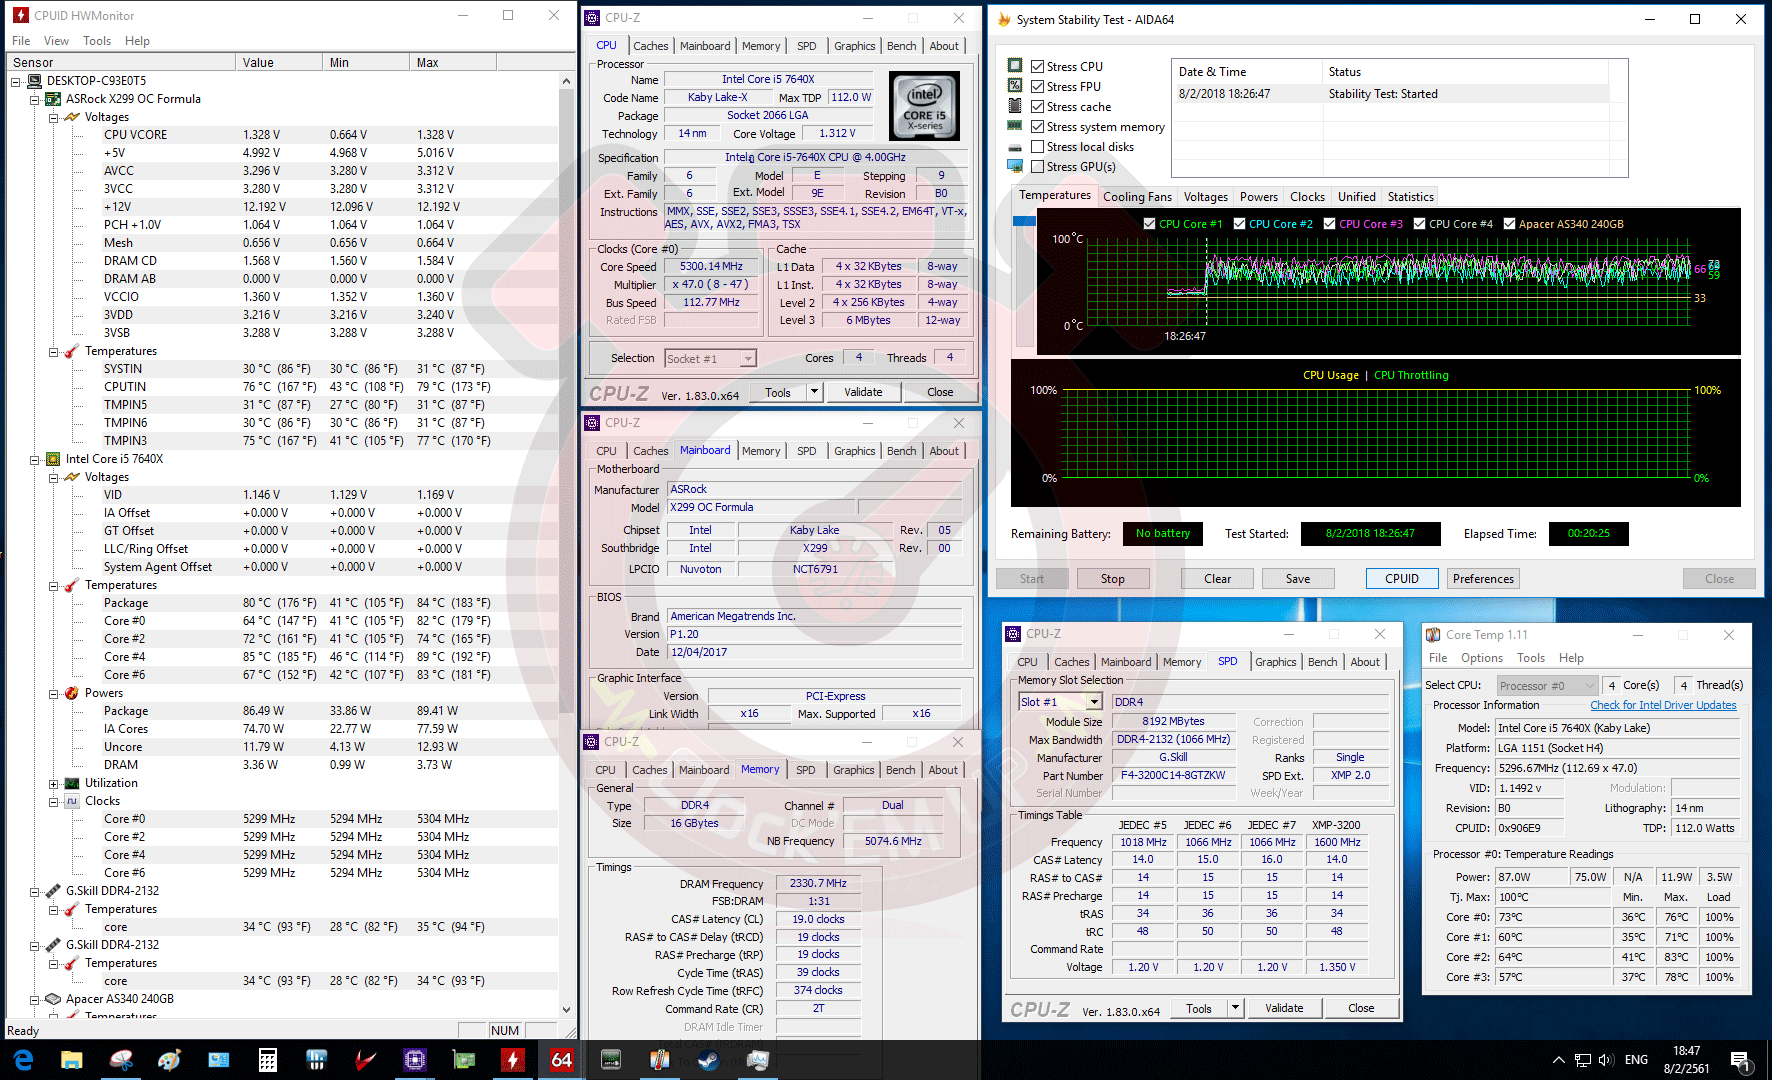Open the Windows notification center icon
The image size is (1772, 1080).
[1740, 1060]
